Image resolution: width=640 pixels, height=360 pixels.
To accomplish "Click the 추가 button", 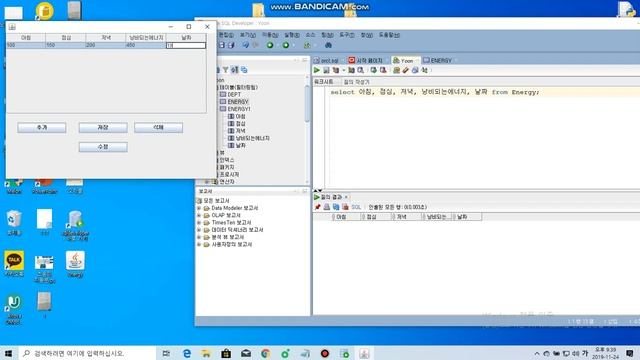I will [x=42, y=128].
